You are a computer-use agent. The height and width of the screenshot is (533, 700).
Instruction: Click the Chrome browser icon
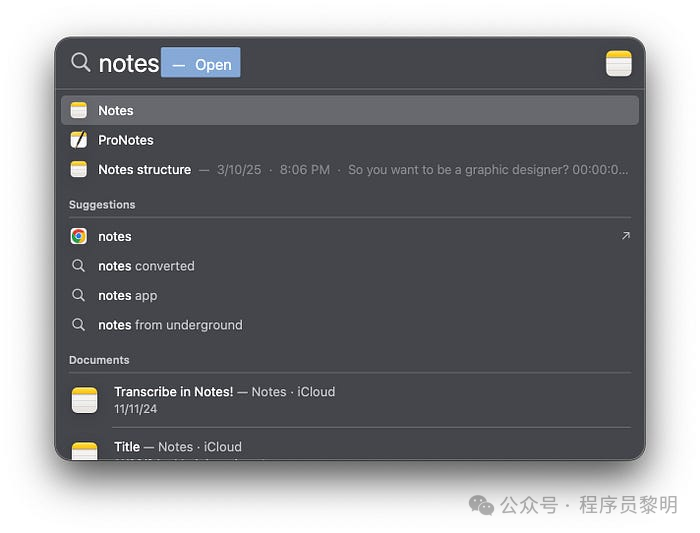(x=79, y=236)
